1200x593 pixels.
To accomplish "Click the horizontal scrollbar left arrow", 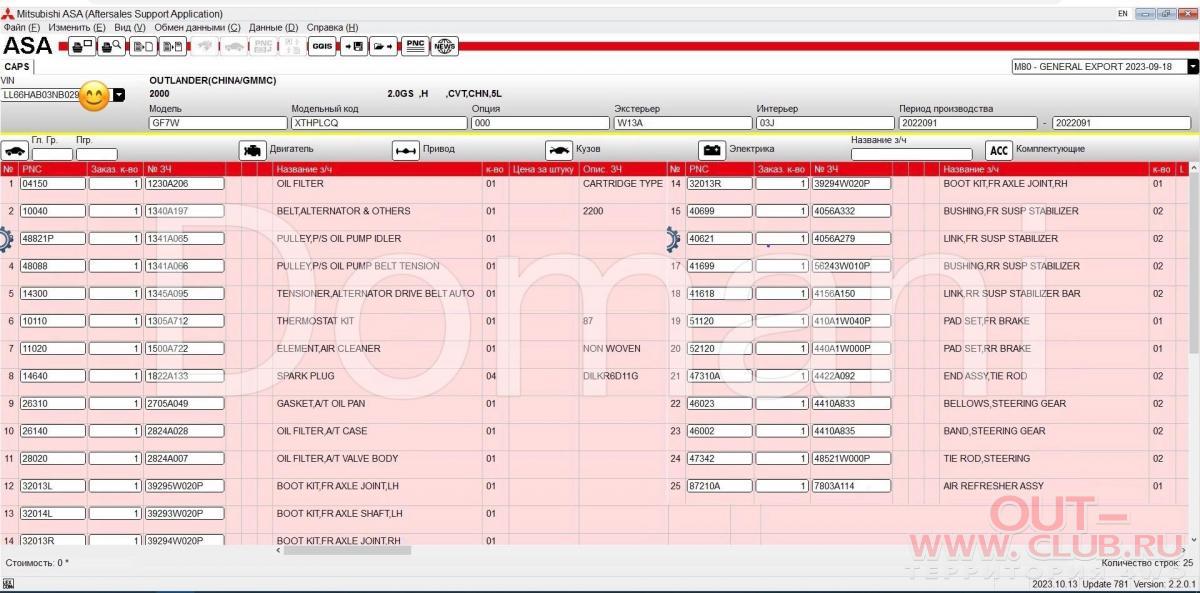I will tap(279, 550).
